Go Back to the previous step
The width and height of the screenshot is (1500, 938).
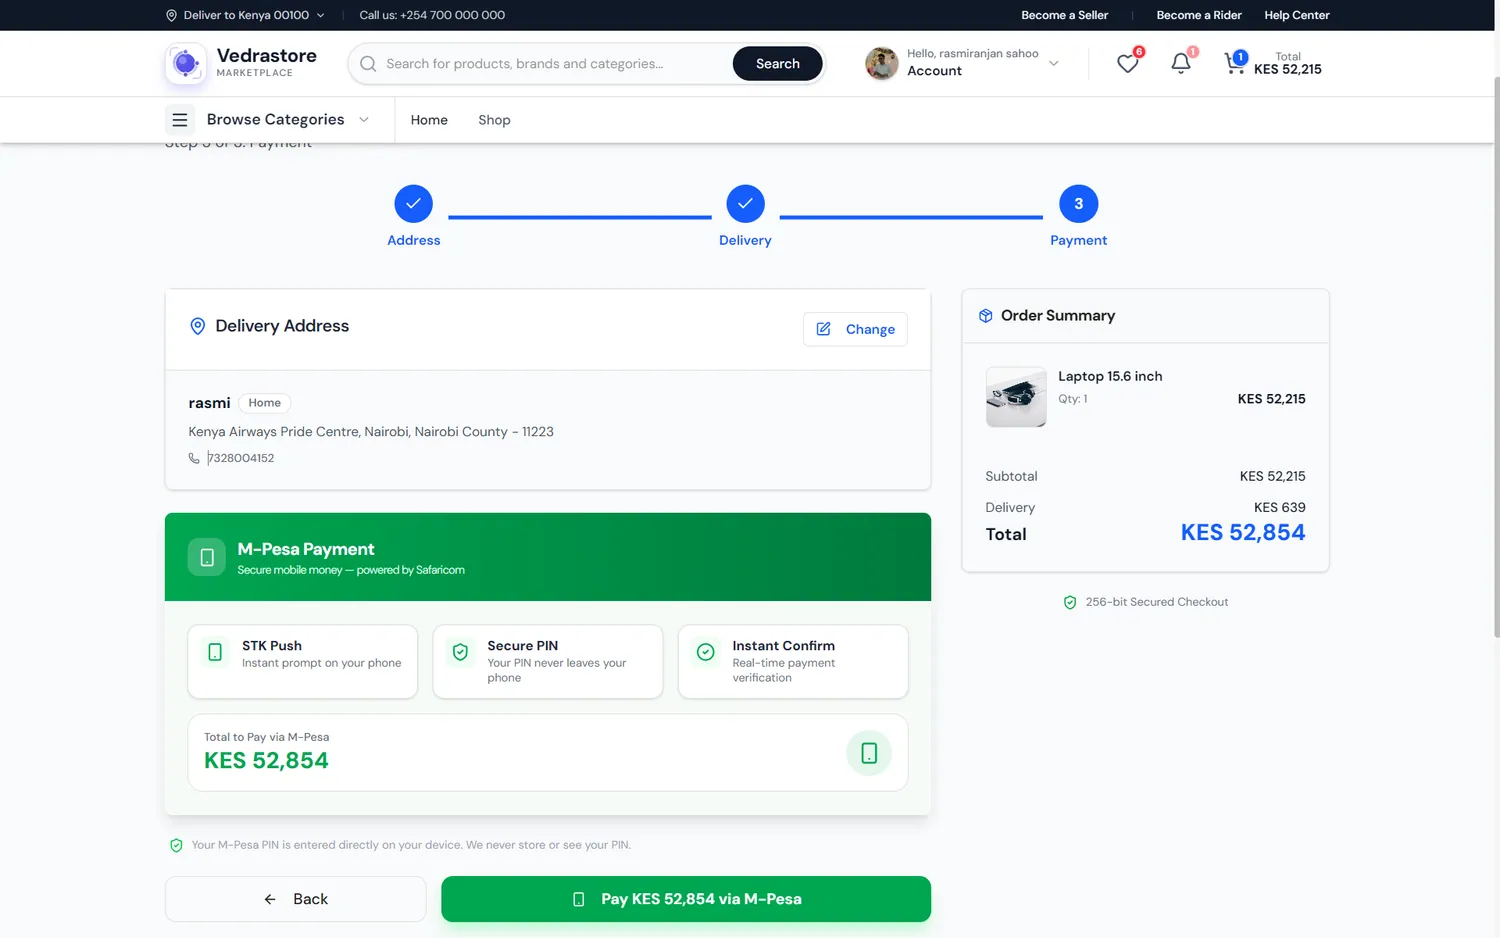pos(296,899)
